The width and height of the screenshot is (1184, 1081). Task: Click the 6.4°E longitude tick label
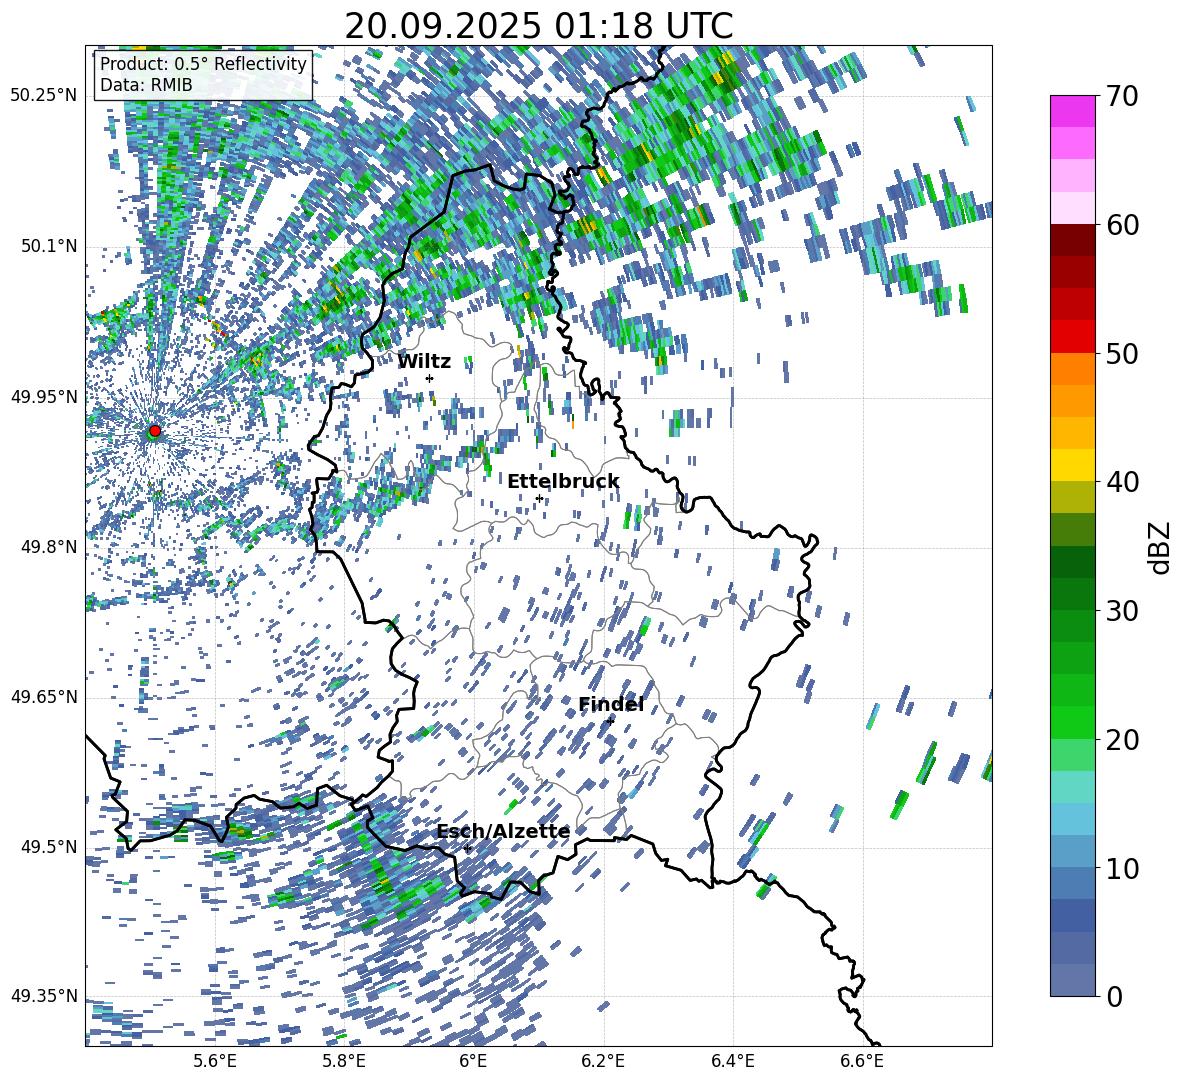[x=733, y=1061]
